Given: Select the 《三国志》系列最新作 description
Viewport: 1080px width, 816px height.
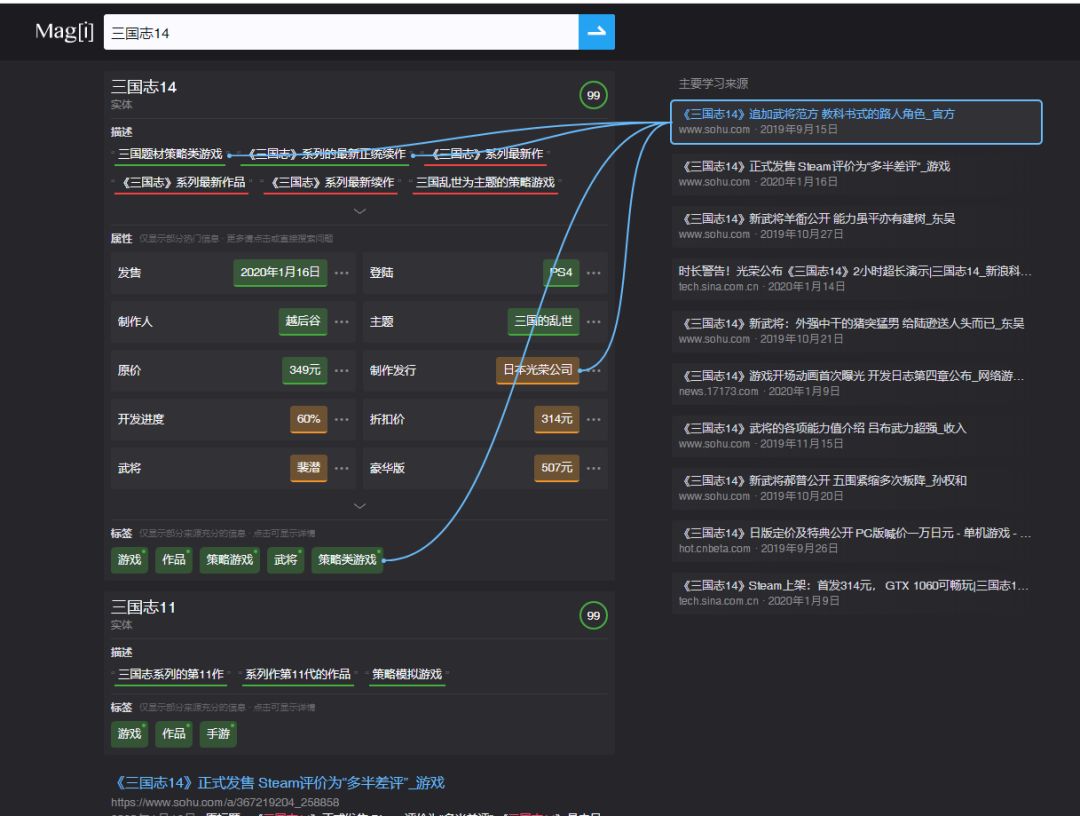Looking at the screenshot, I should click(x=486, y=154).
